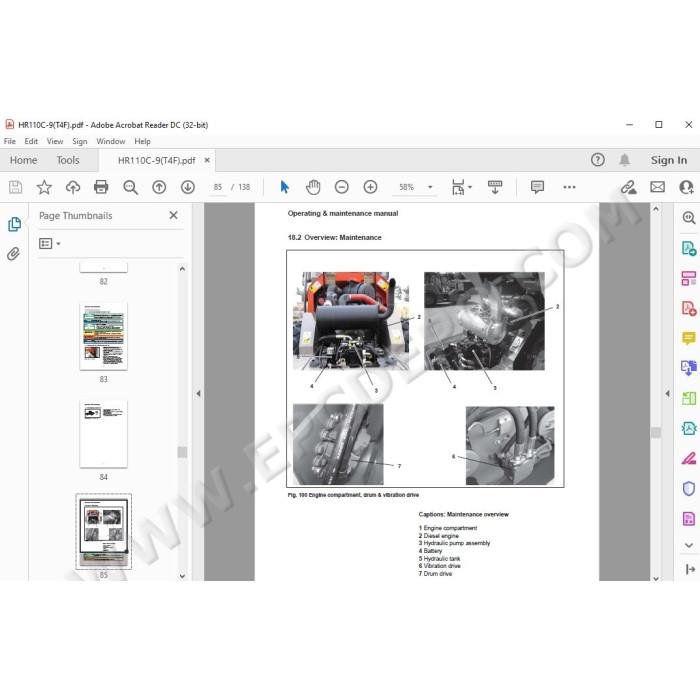The image size is (700, 700).
Task: Add a comment using the comment icon
Action: pos(537,187)
